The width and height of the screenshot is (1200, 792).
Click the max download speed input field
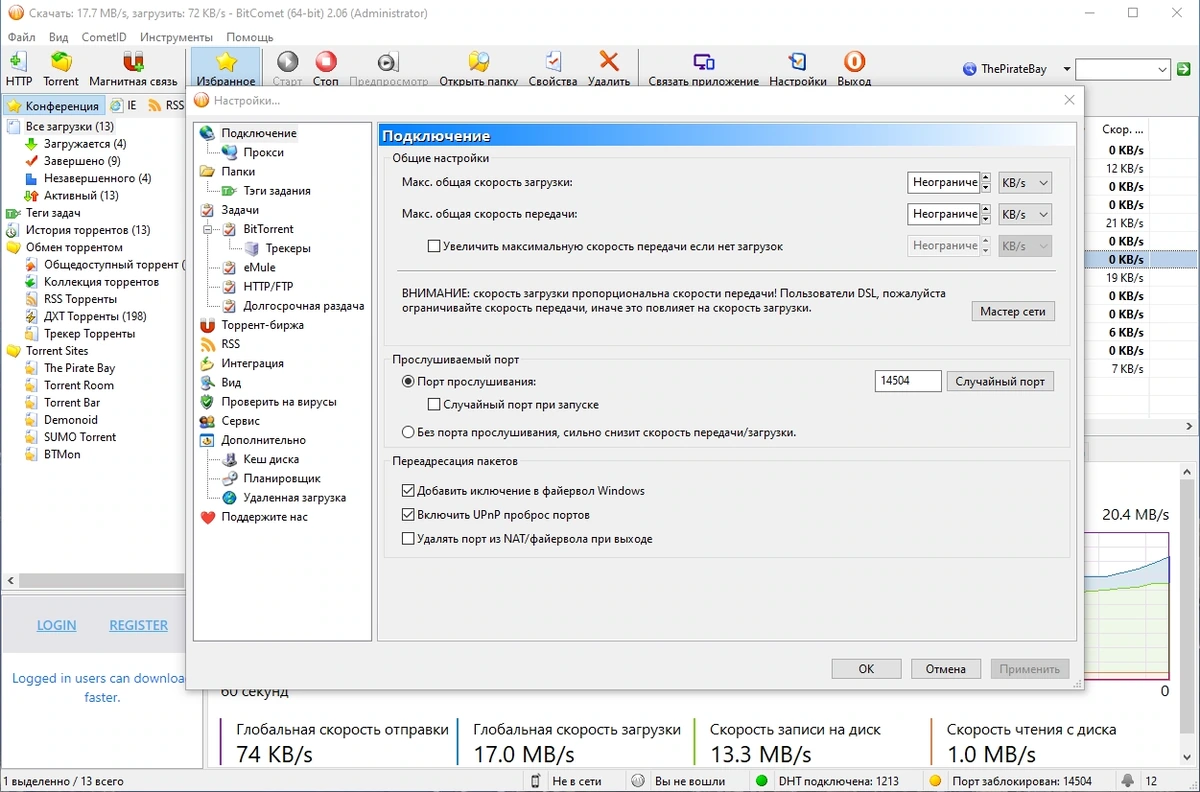[944, 183]
